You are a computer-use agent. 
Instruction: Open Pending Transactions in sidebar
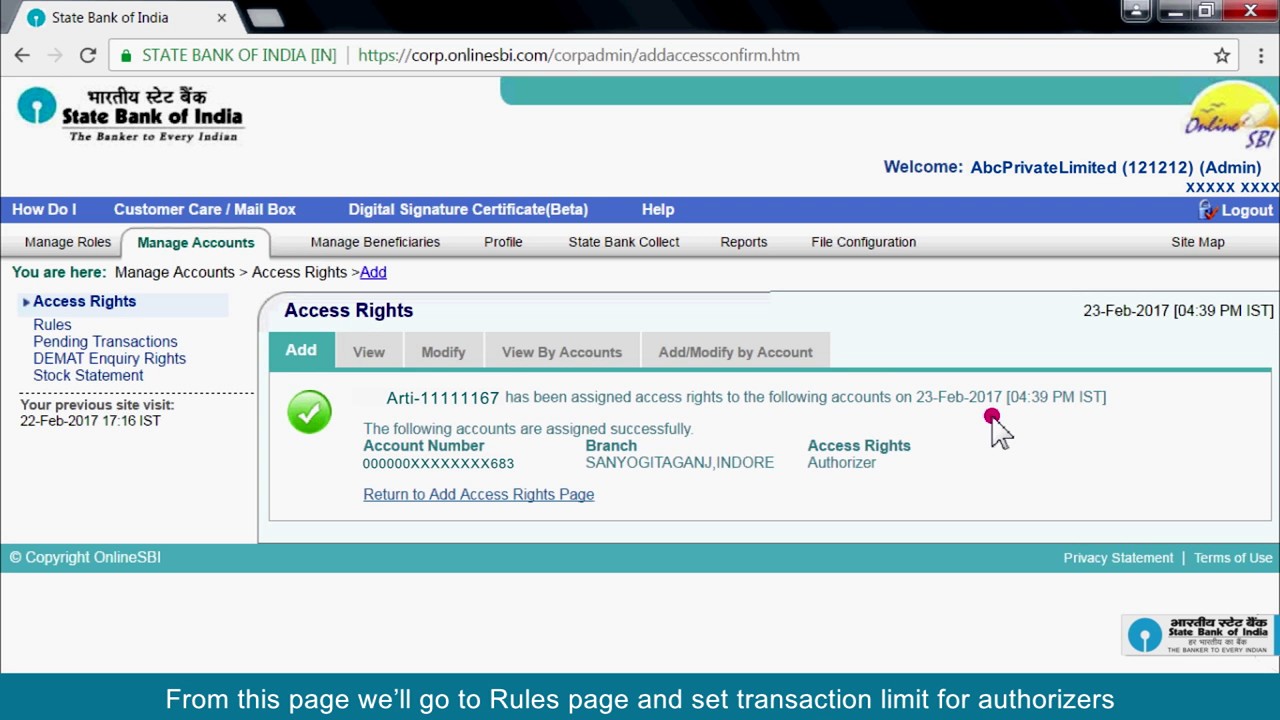(x=105, y=342)
